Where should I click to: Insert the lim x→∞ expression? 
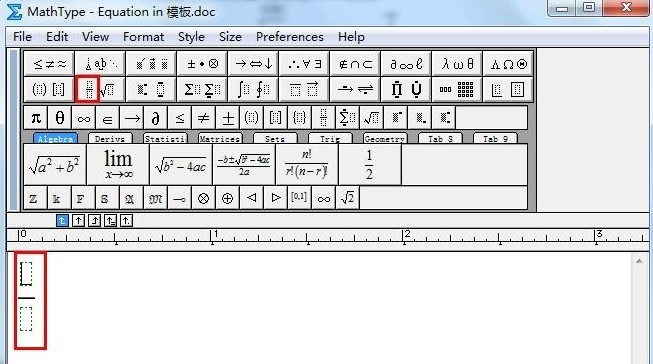(118, 165)
